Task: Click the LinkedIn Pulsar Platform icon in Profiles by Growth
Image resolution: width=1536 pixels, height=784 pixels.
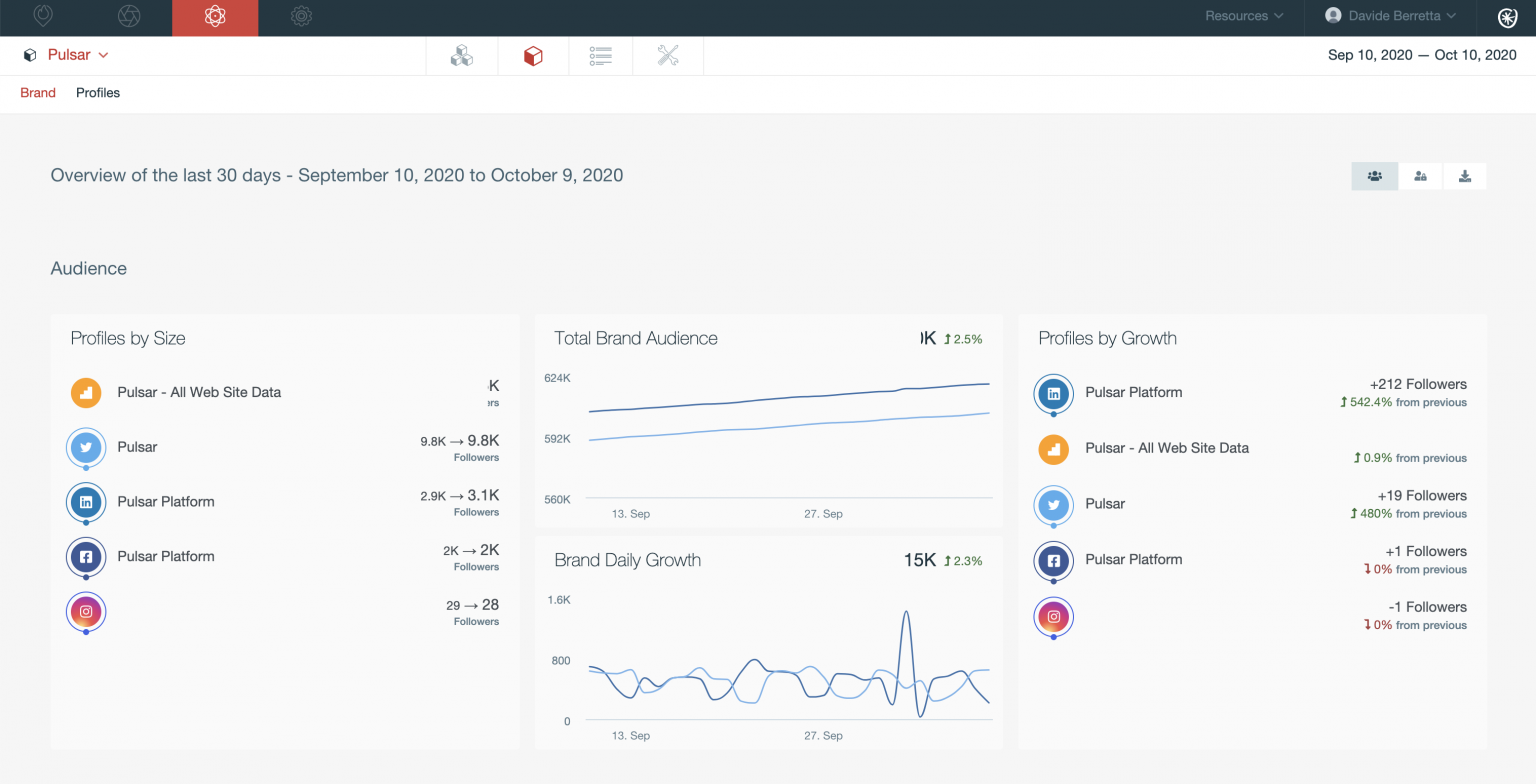Action: point(1053,394)
